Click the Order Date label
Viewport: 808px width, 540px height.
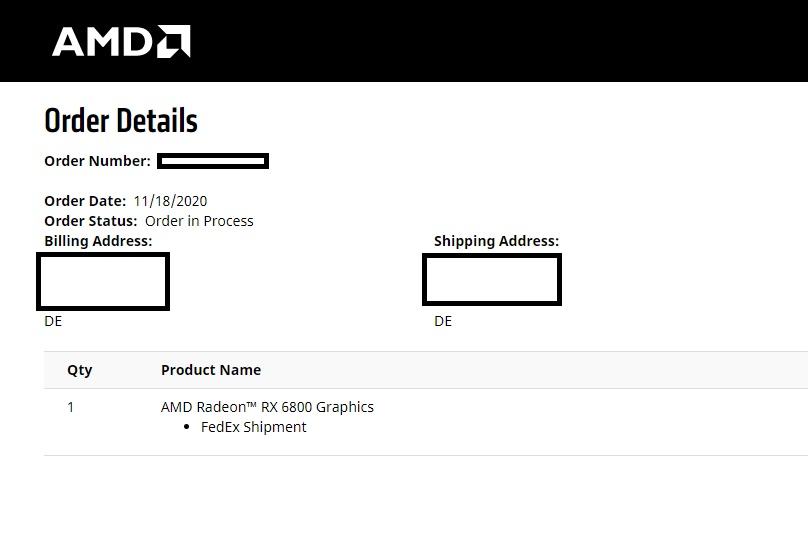(85, 201)
